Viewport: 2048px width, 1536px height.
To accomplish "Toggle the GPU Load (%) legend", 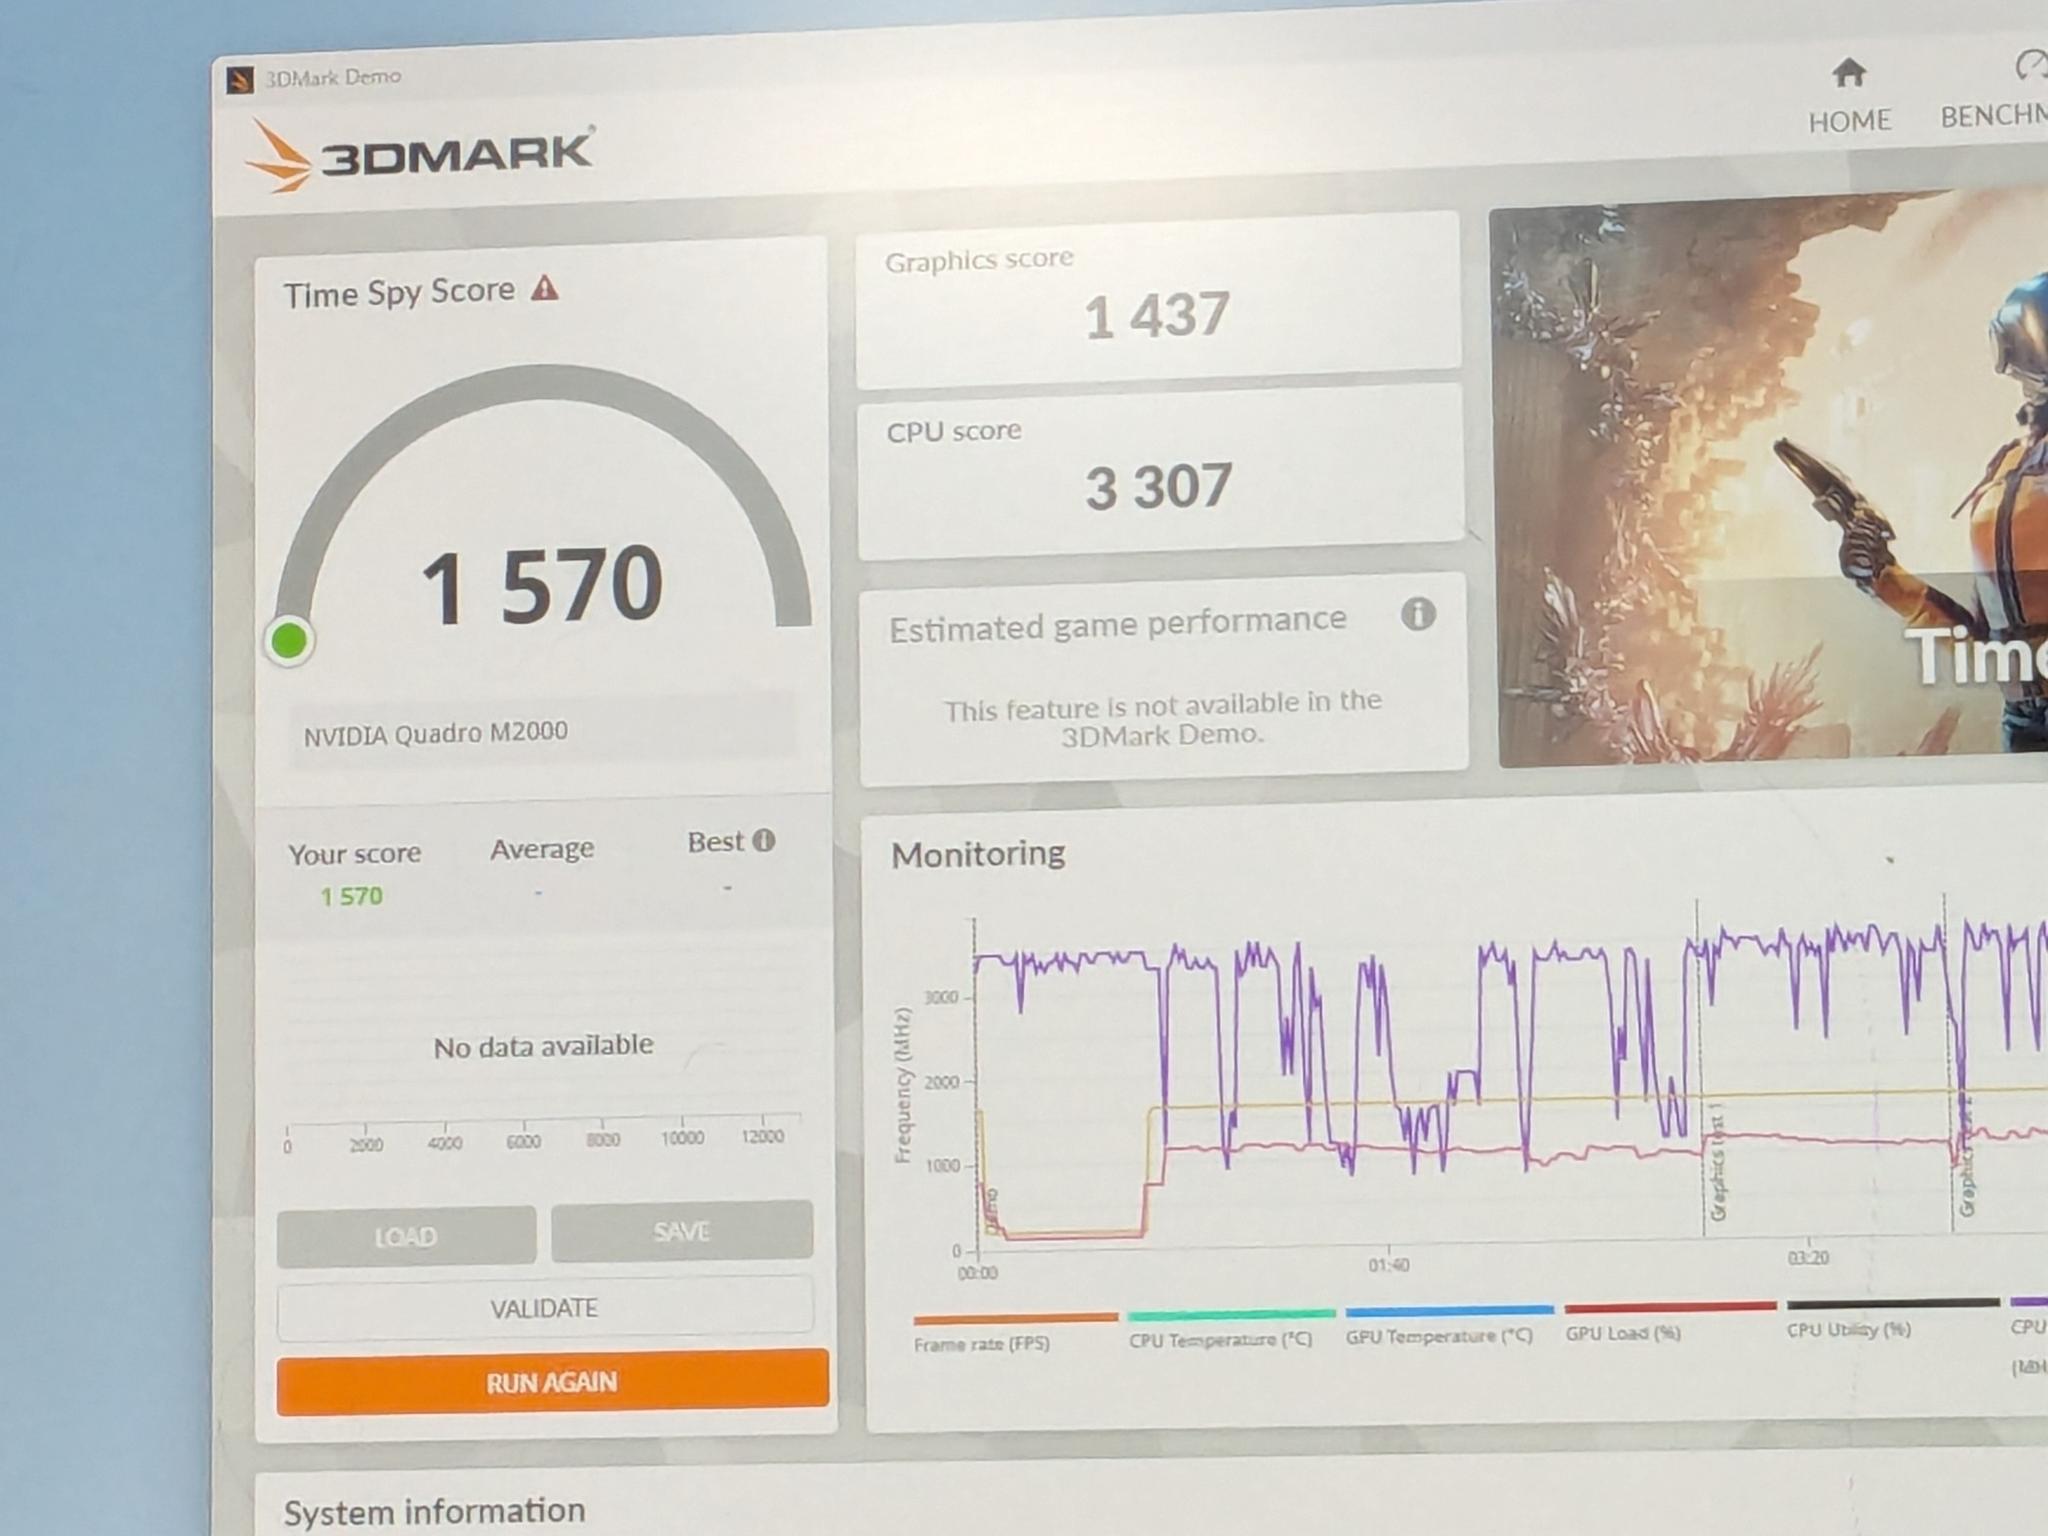I will coord(1669,1322).
